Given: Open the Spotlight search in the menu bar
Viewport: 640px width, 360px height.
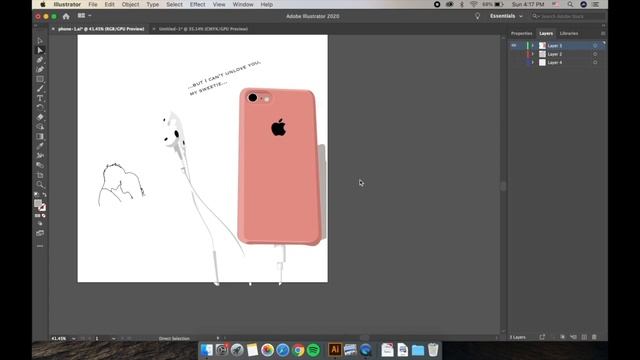Looking at the screenshot, I should [x=570, y=4].
